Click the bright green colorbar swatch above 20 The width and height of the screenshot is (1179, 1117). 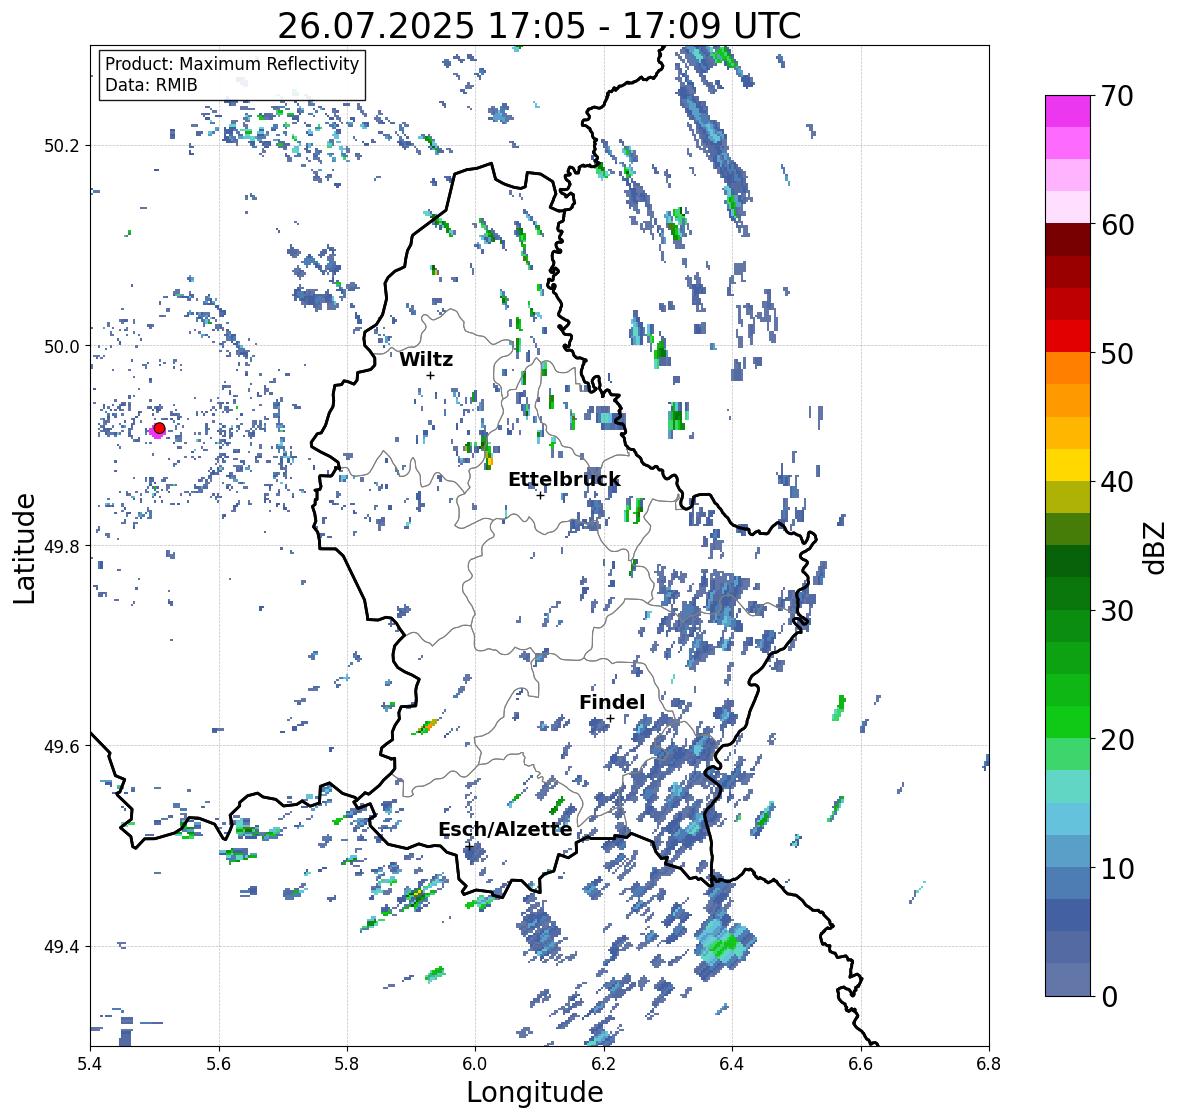(1068, 722)
